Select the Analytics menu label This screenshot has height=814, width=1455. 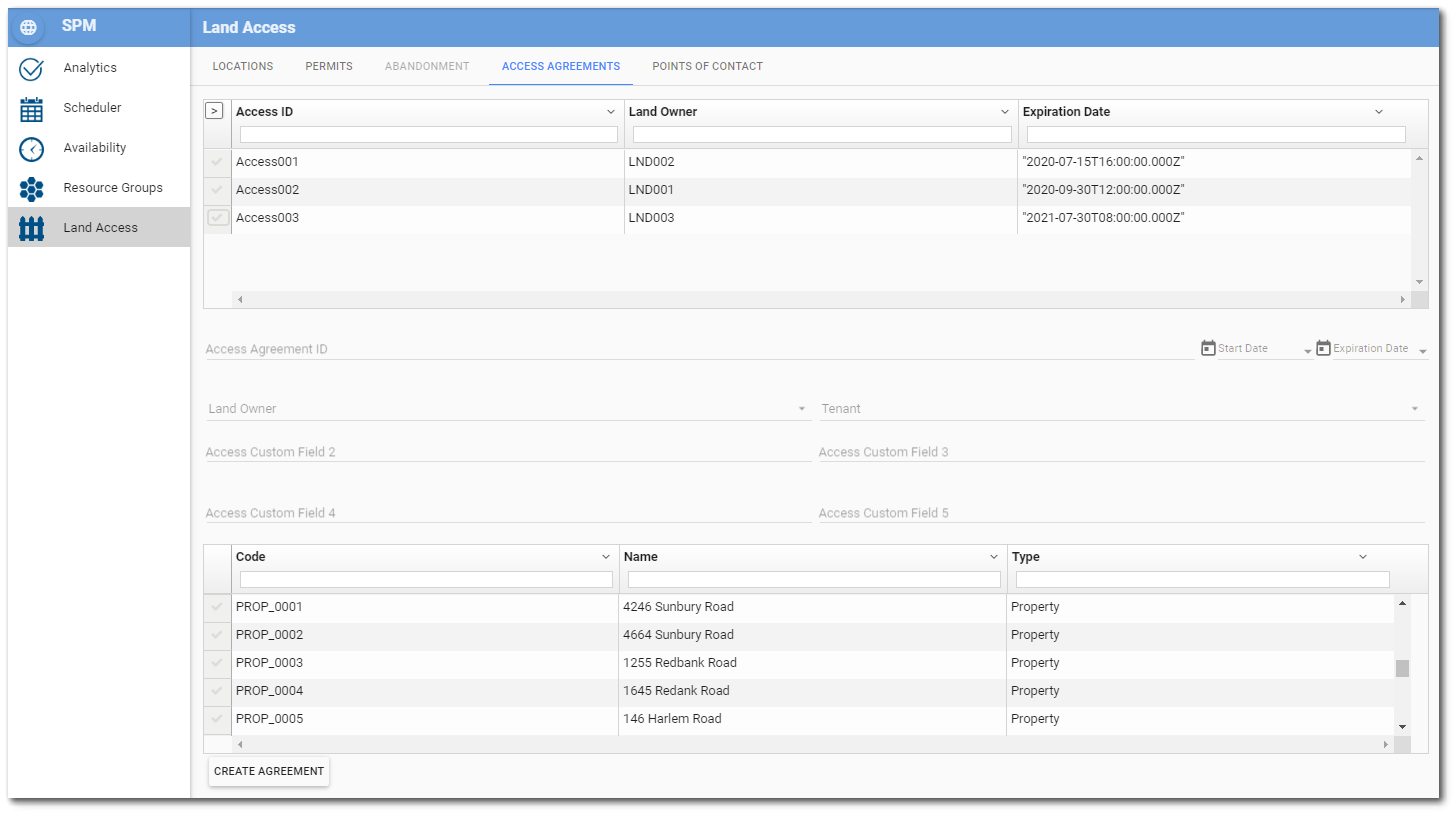(90, 68)
